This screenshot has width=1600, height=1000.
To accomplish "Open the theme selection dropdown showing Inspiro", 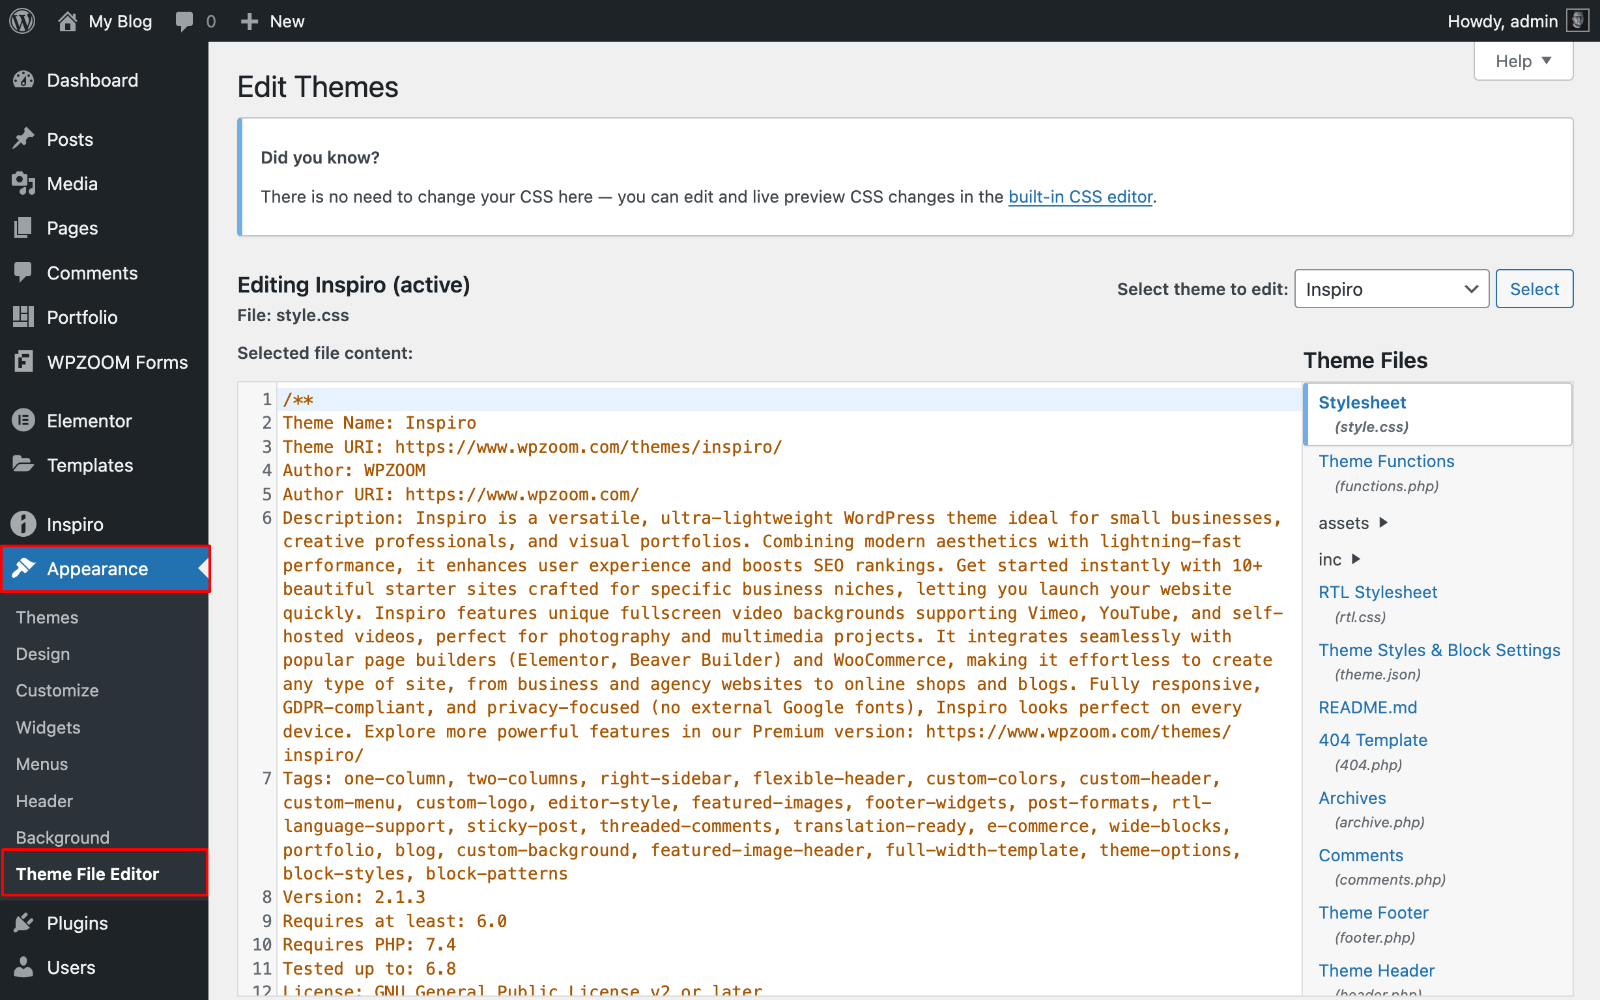I will click(1391, 289).
